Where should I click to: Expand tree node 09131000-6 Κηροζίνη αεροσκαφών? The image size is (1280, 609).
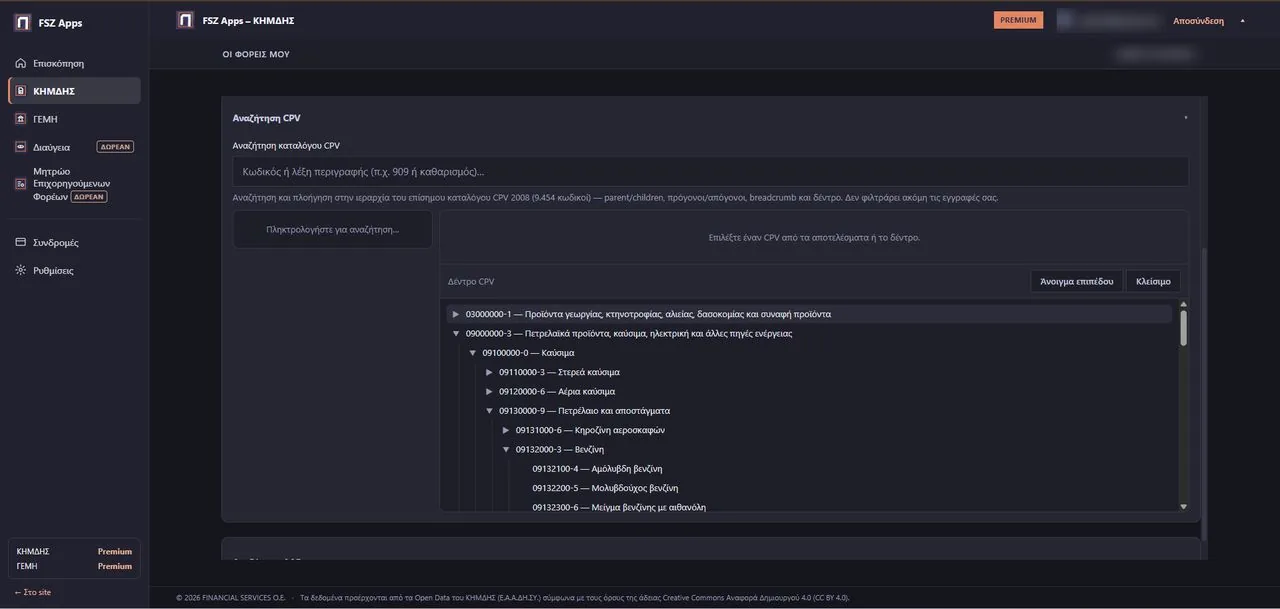tap(506, 430)
